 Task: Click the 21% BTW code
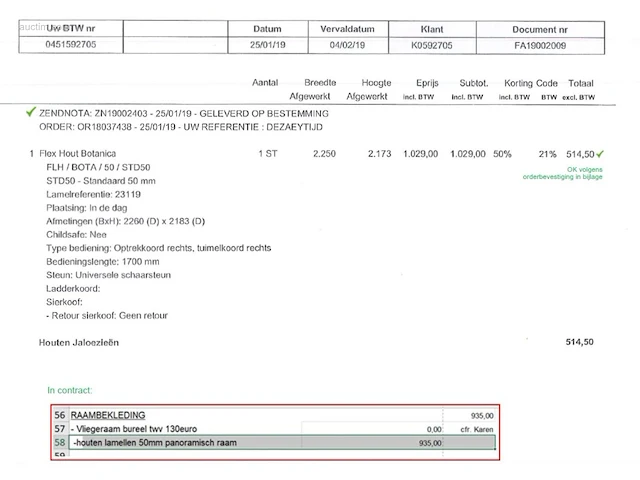click(547, 154)
